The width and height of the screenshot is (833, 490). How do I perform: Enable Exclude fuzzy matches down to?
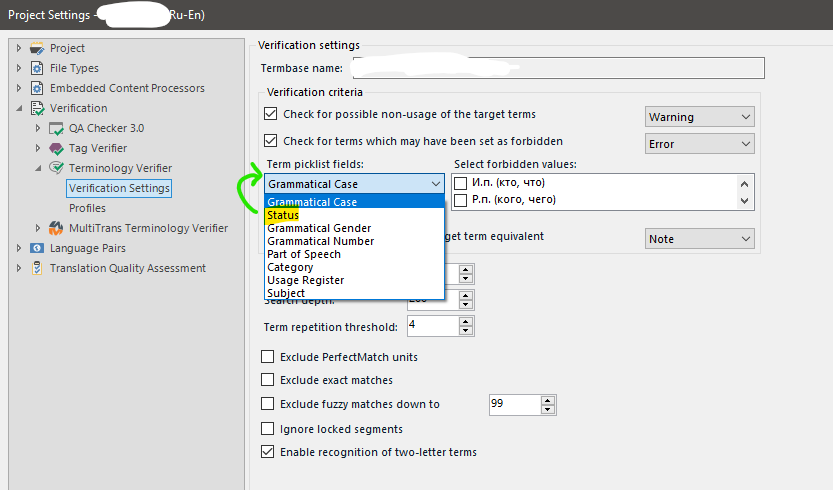[x=267, y=404]
